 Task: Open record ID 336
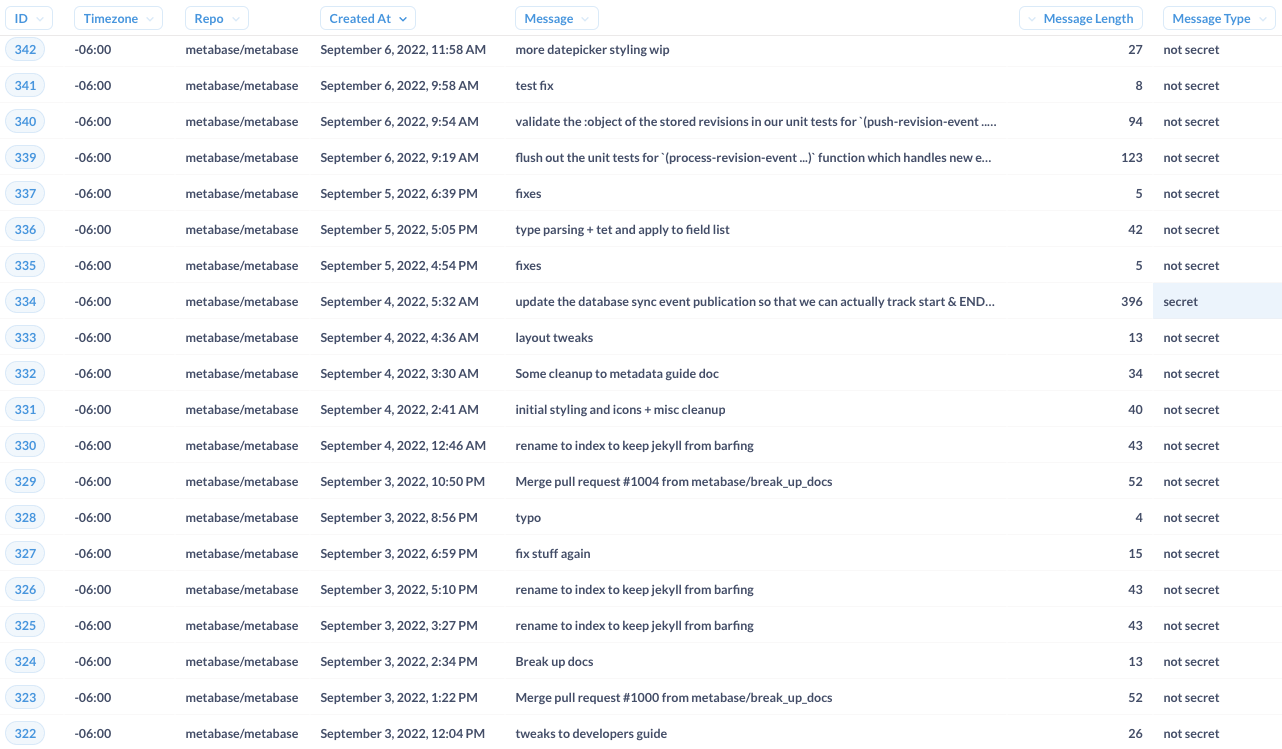[25, 230]
